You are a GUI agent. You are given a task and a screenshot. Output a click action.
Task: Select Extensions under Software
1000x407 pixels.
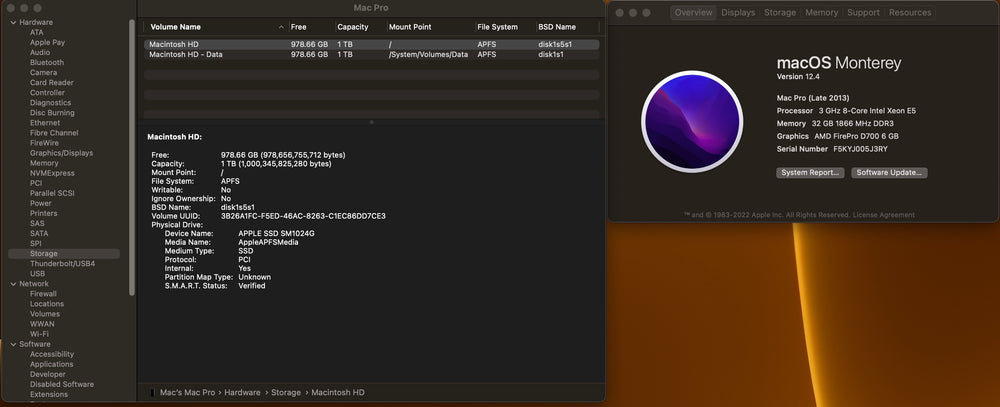tap(49, 395)
